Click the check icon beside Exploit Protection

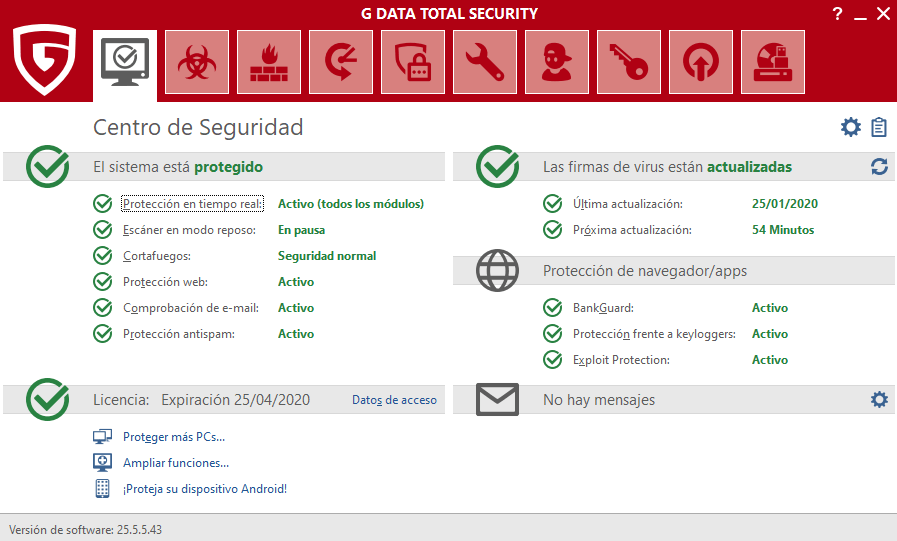[553, 360]
